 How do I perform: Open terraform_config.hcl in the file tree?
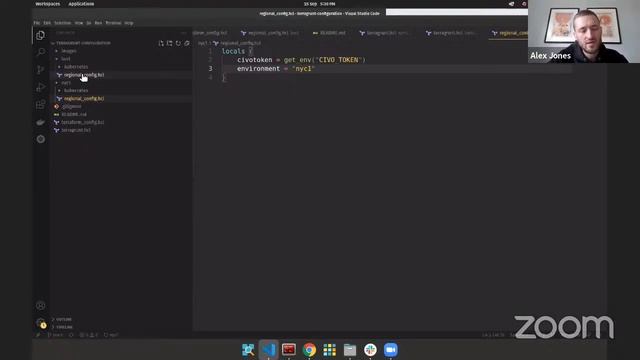tap(82, 122)
